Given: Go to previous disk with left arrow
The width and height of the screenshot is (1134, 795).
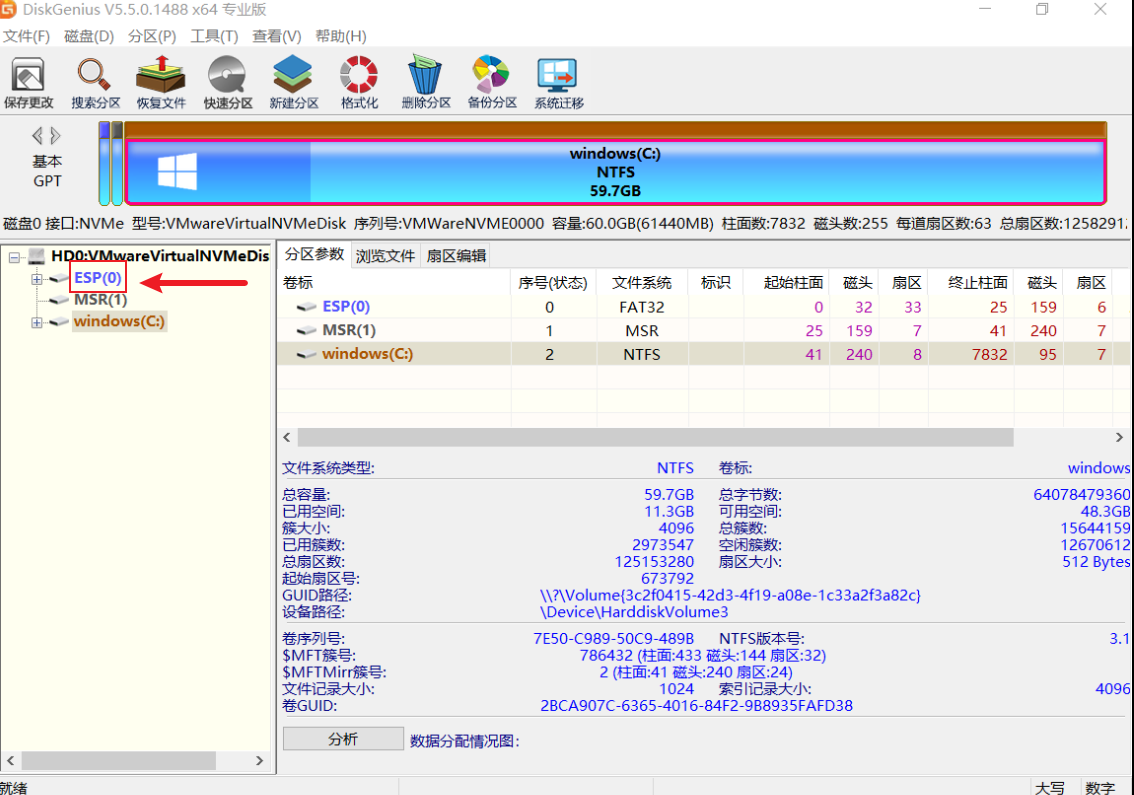Looking at the screenshot, I should (38, 135).
